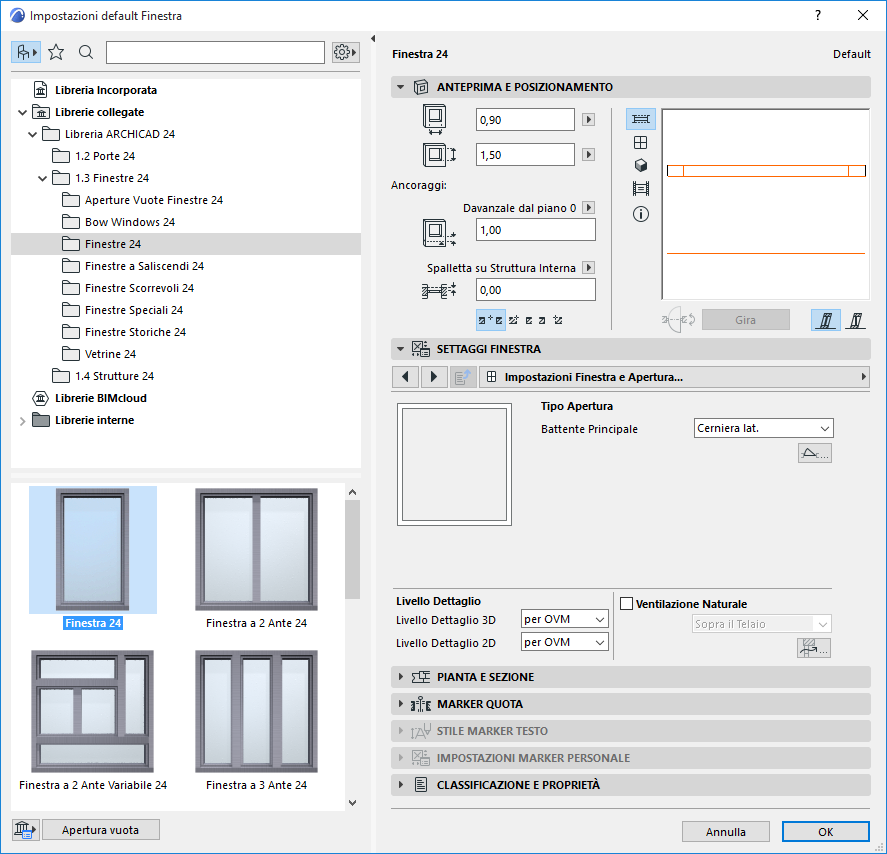
Task: Open the Battente Principale dropdown
Action: pos(764,429)
